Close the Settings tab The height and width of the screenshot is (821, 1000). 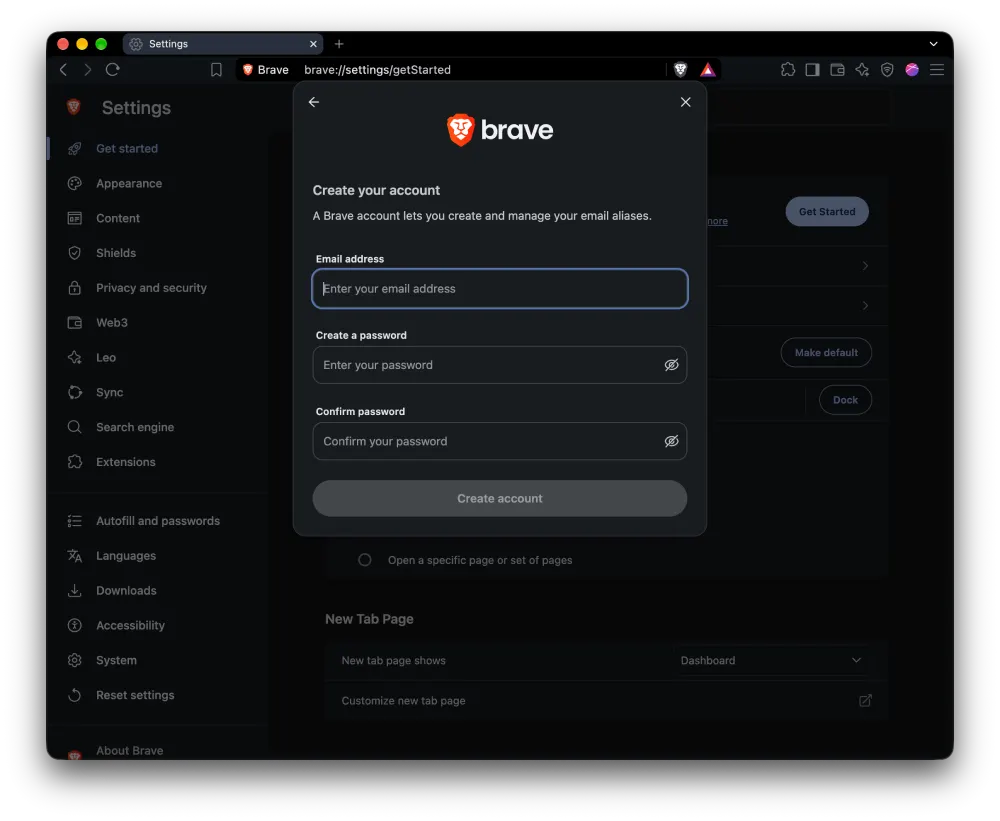[x=313, y=44]
